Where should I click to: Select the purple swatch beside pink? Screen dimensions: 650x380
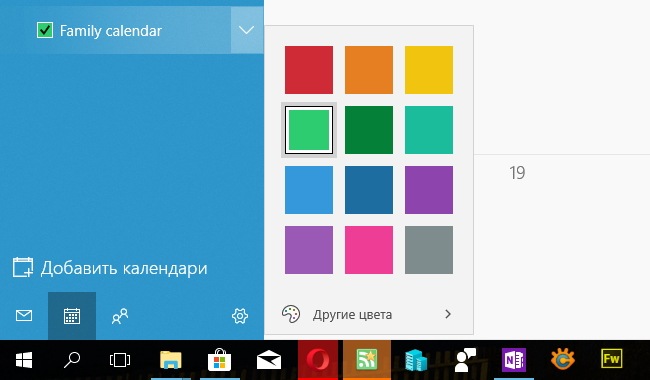tap(309, 250)
